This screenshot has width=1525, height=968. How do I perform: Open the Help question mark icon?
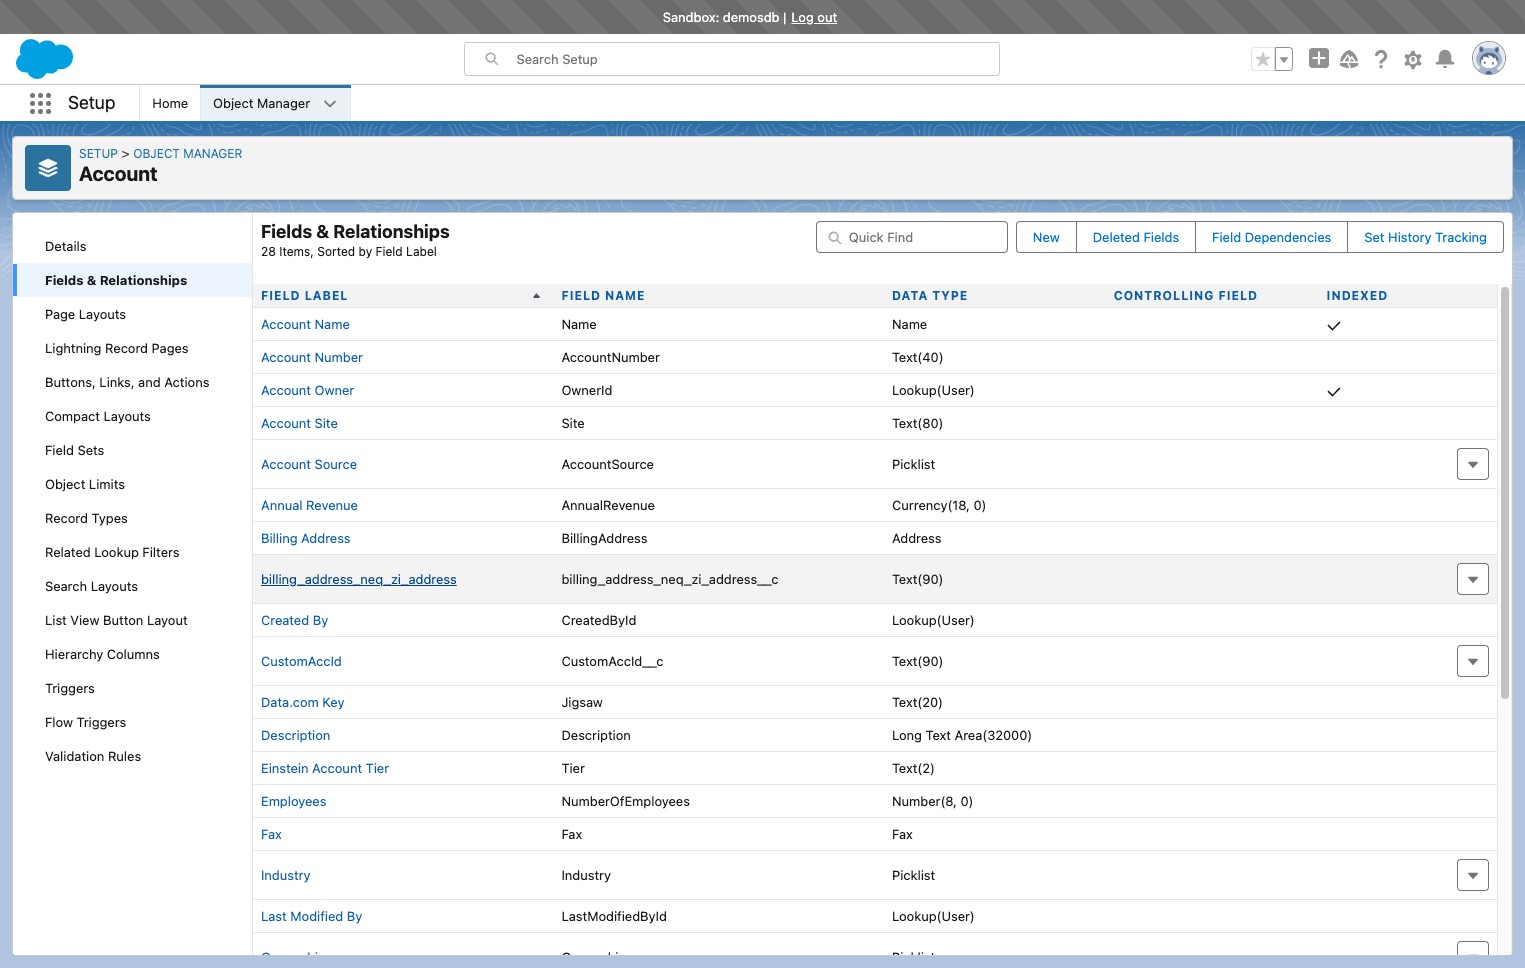(1381, 59)
